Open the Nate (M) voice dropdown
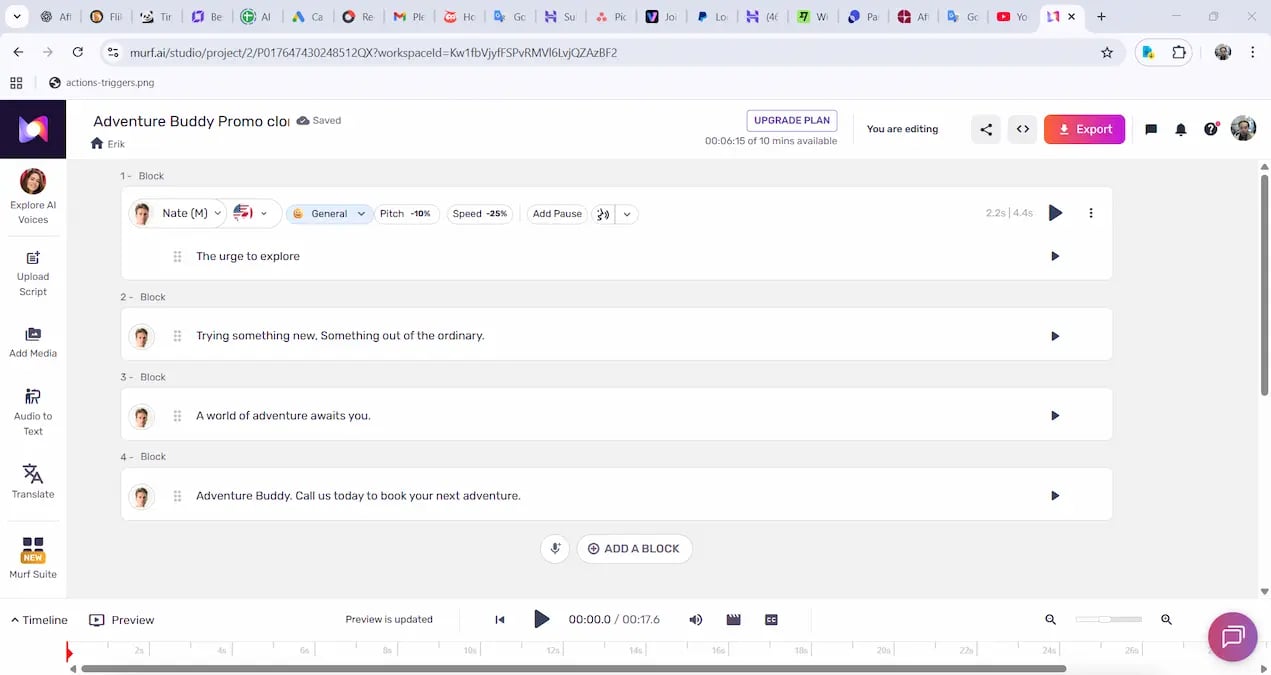Screen dimensions: 1271x675 tap(177, 214)
